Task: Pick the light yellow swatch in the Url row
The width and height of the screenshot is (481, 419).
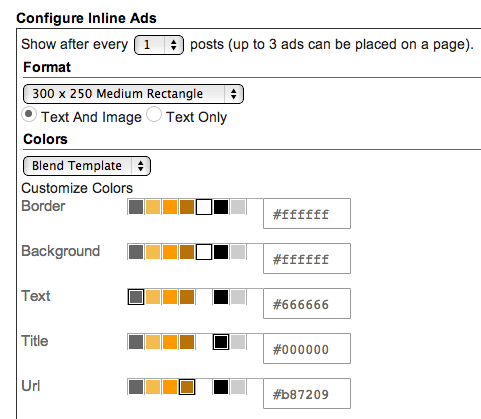Action: [x=153, y=387]
